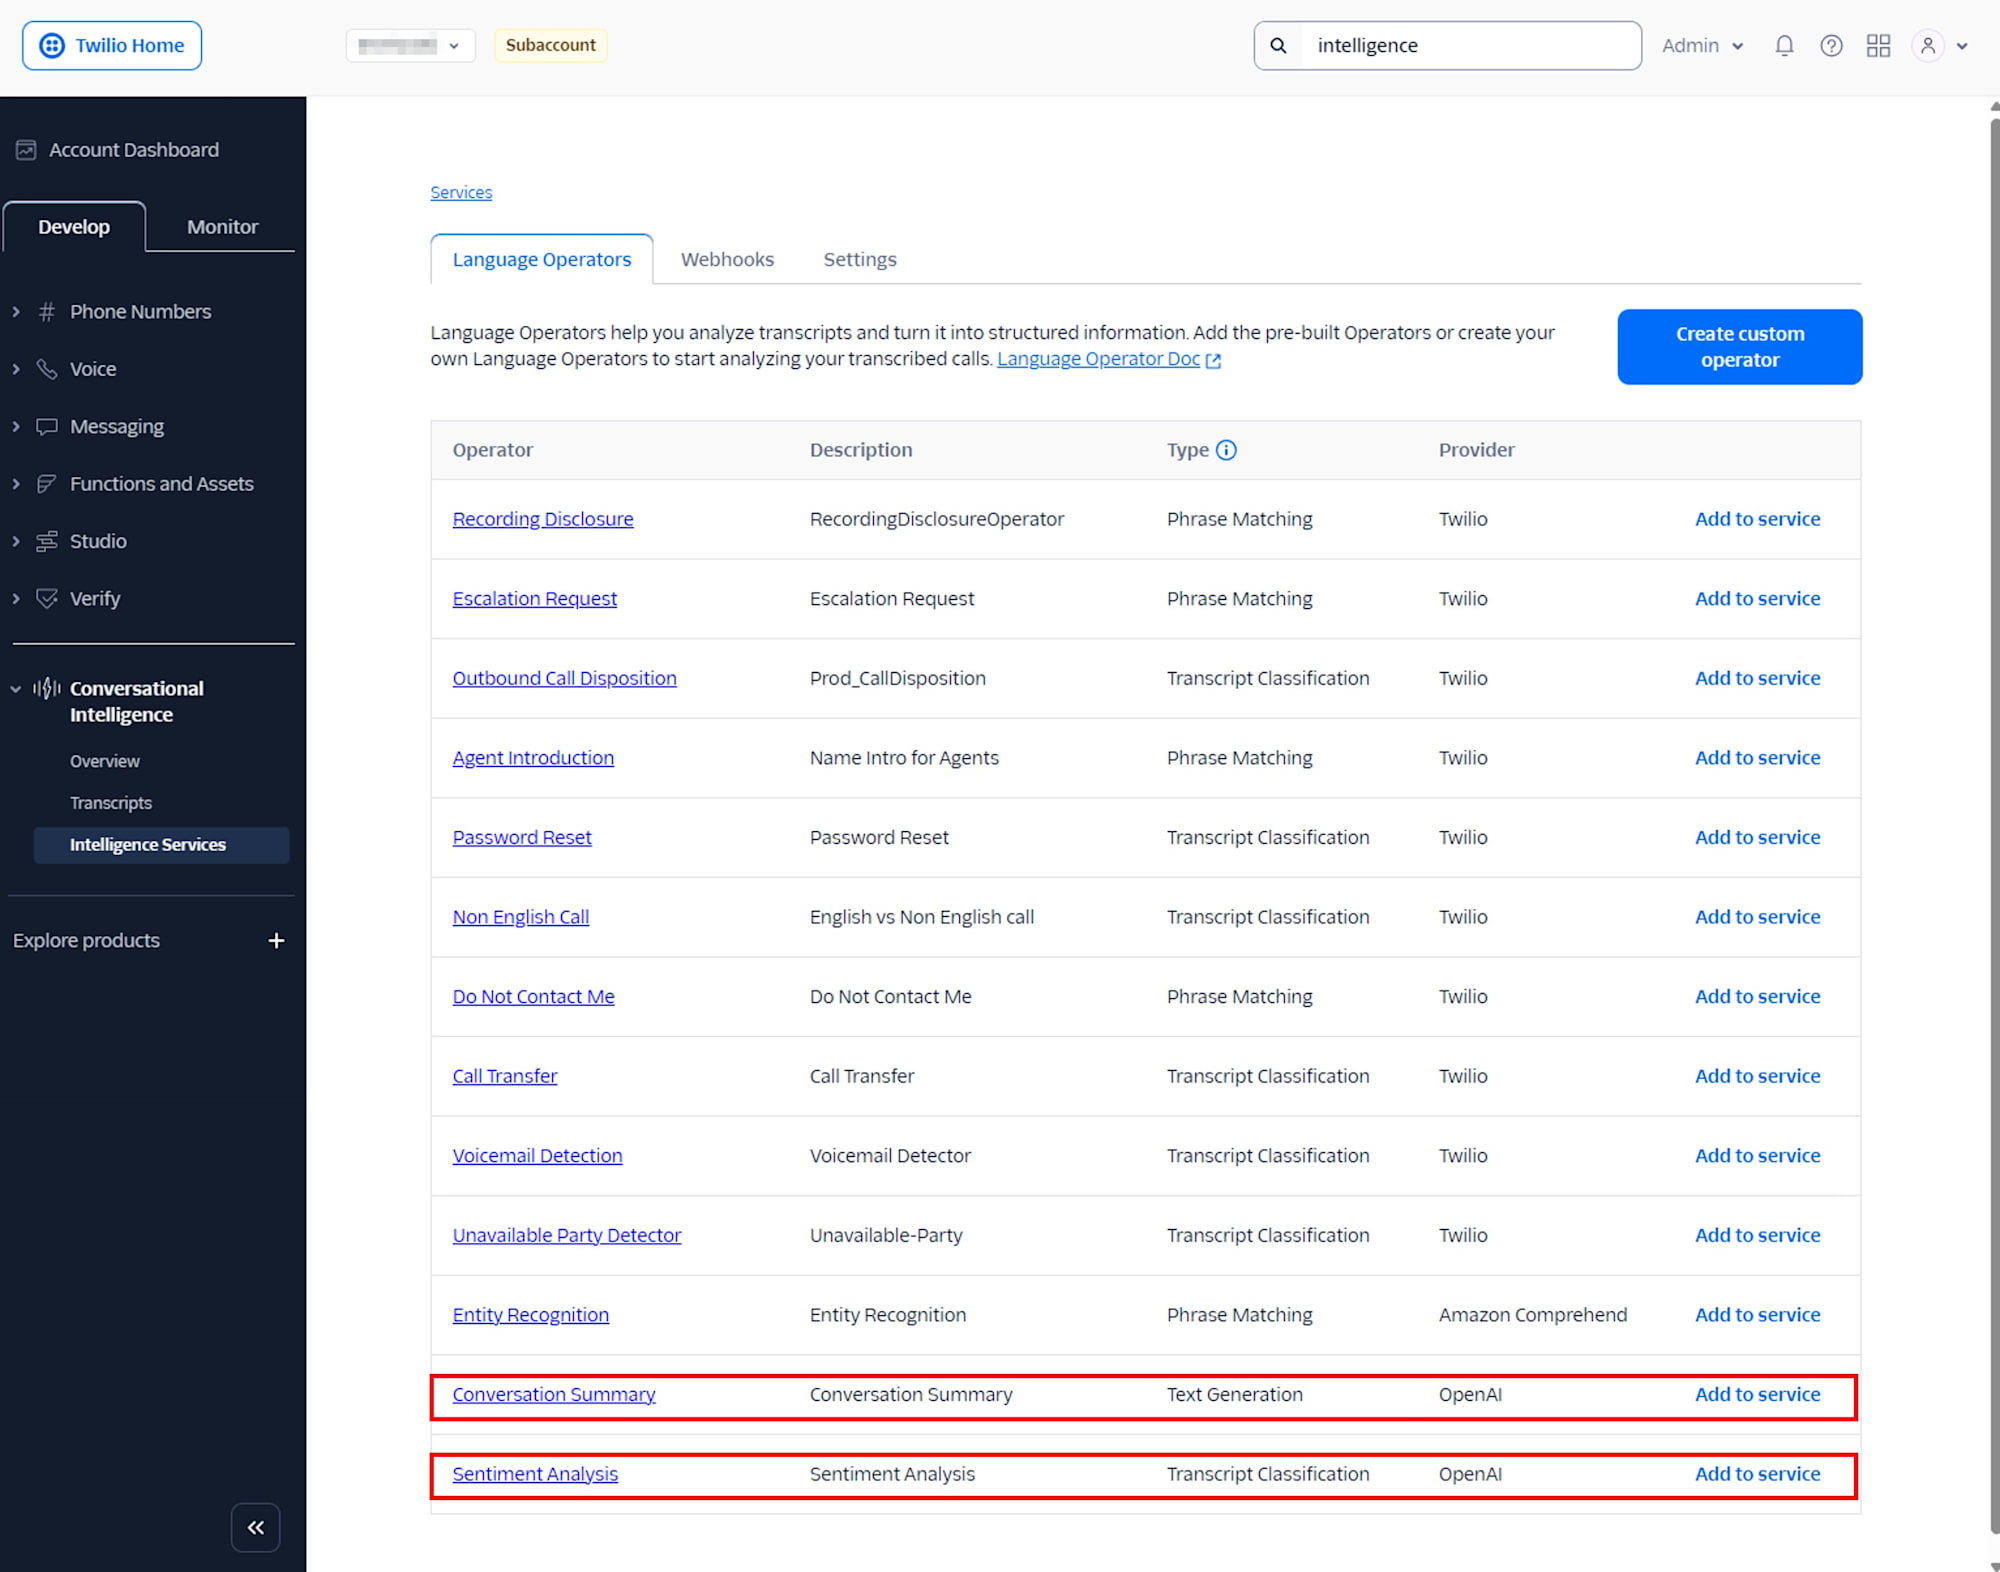Viewport: 2000px width, 1572px height.
Task: Click the Twilio Home logo button
Action: [x=112, y=46]
